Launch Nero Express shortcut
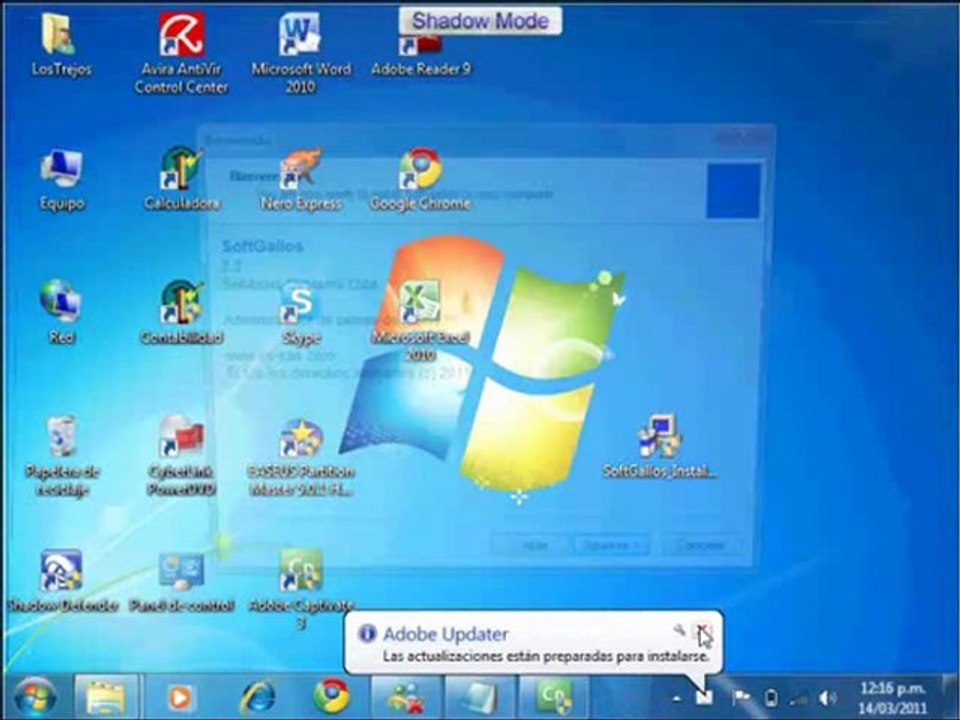This screenshot has height=720, width=960. 301,179
